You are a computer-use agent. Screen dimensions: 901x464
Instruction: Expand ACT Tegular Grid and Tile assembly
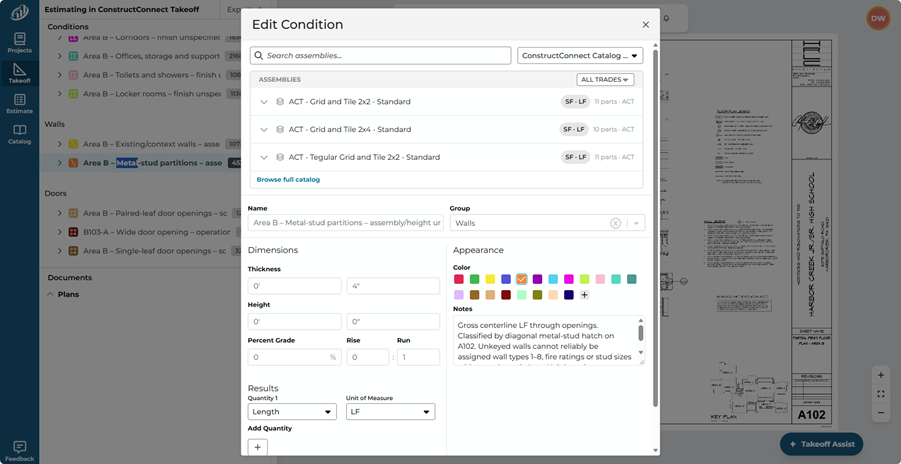point(264,157)
